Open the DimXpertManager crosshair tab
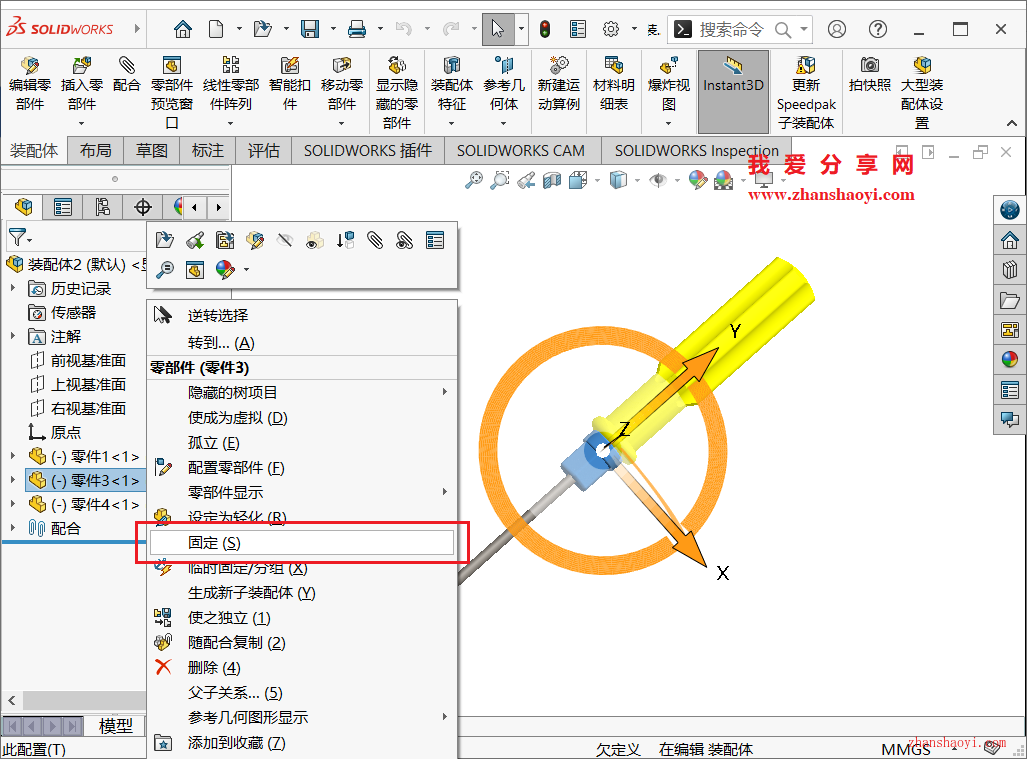Viewport: 1027px width, 759px height. [143, 208]
